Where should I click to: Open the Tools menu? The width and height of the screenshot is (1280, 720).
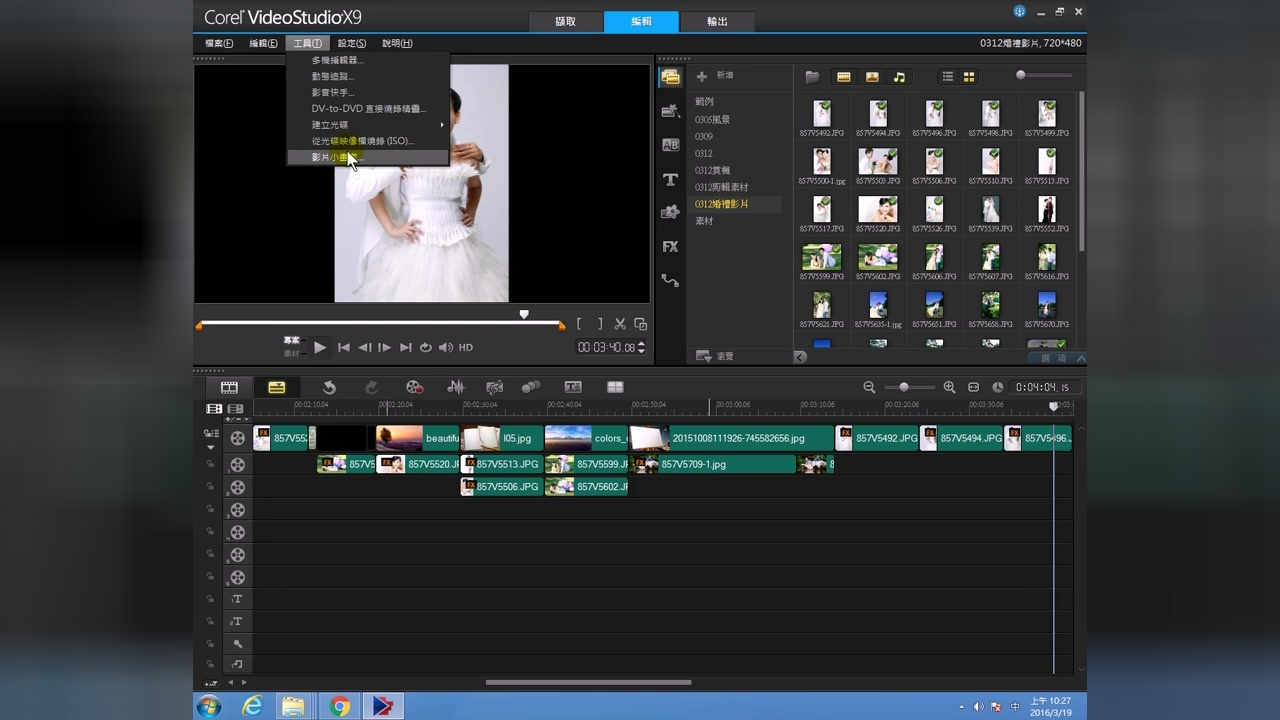307,43
